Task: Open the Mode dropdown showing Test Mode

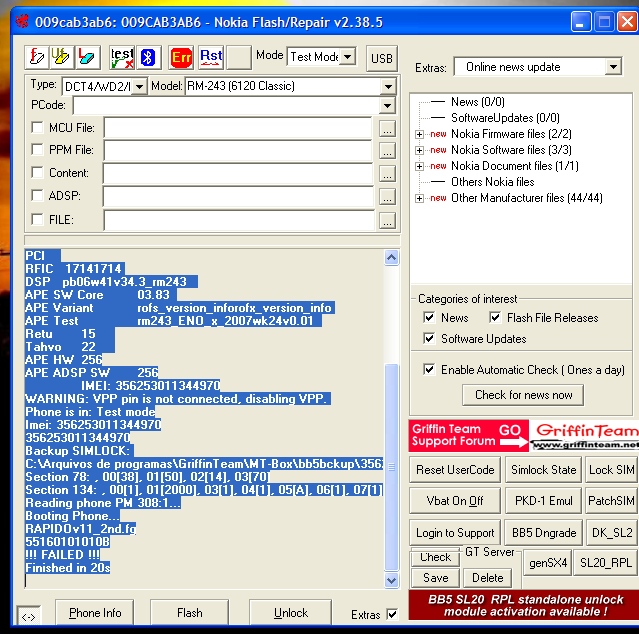Action: [348, 57]
